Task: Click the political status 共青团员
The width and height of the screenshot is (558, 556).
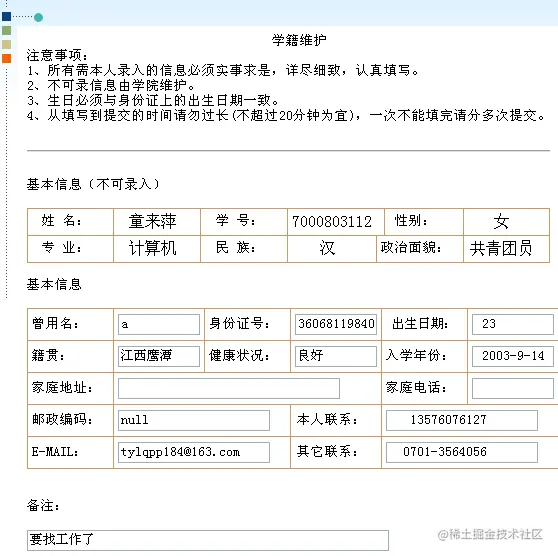Action: tap(501, 248)
